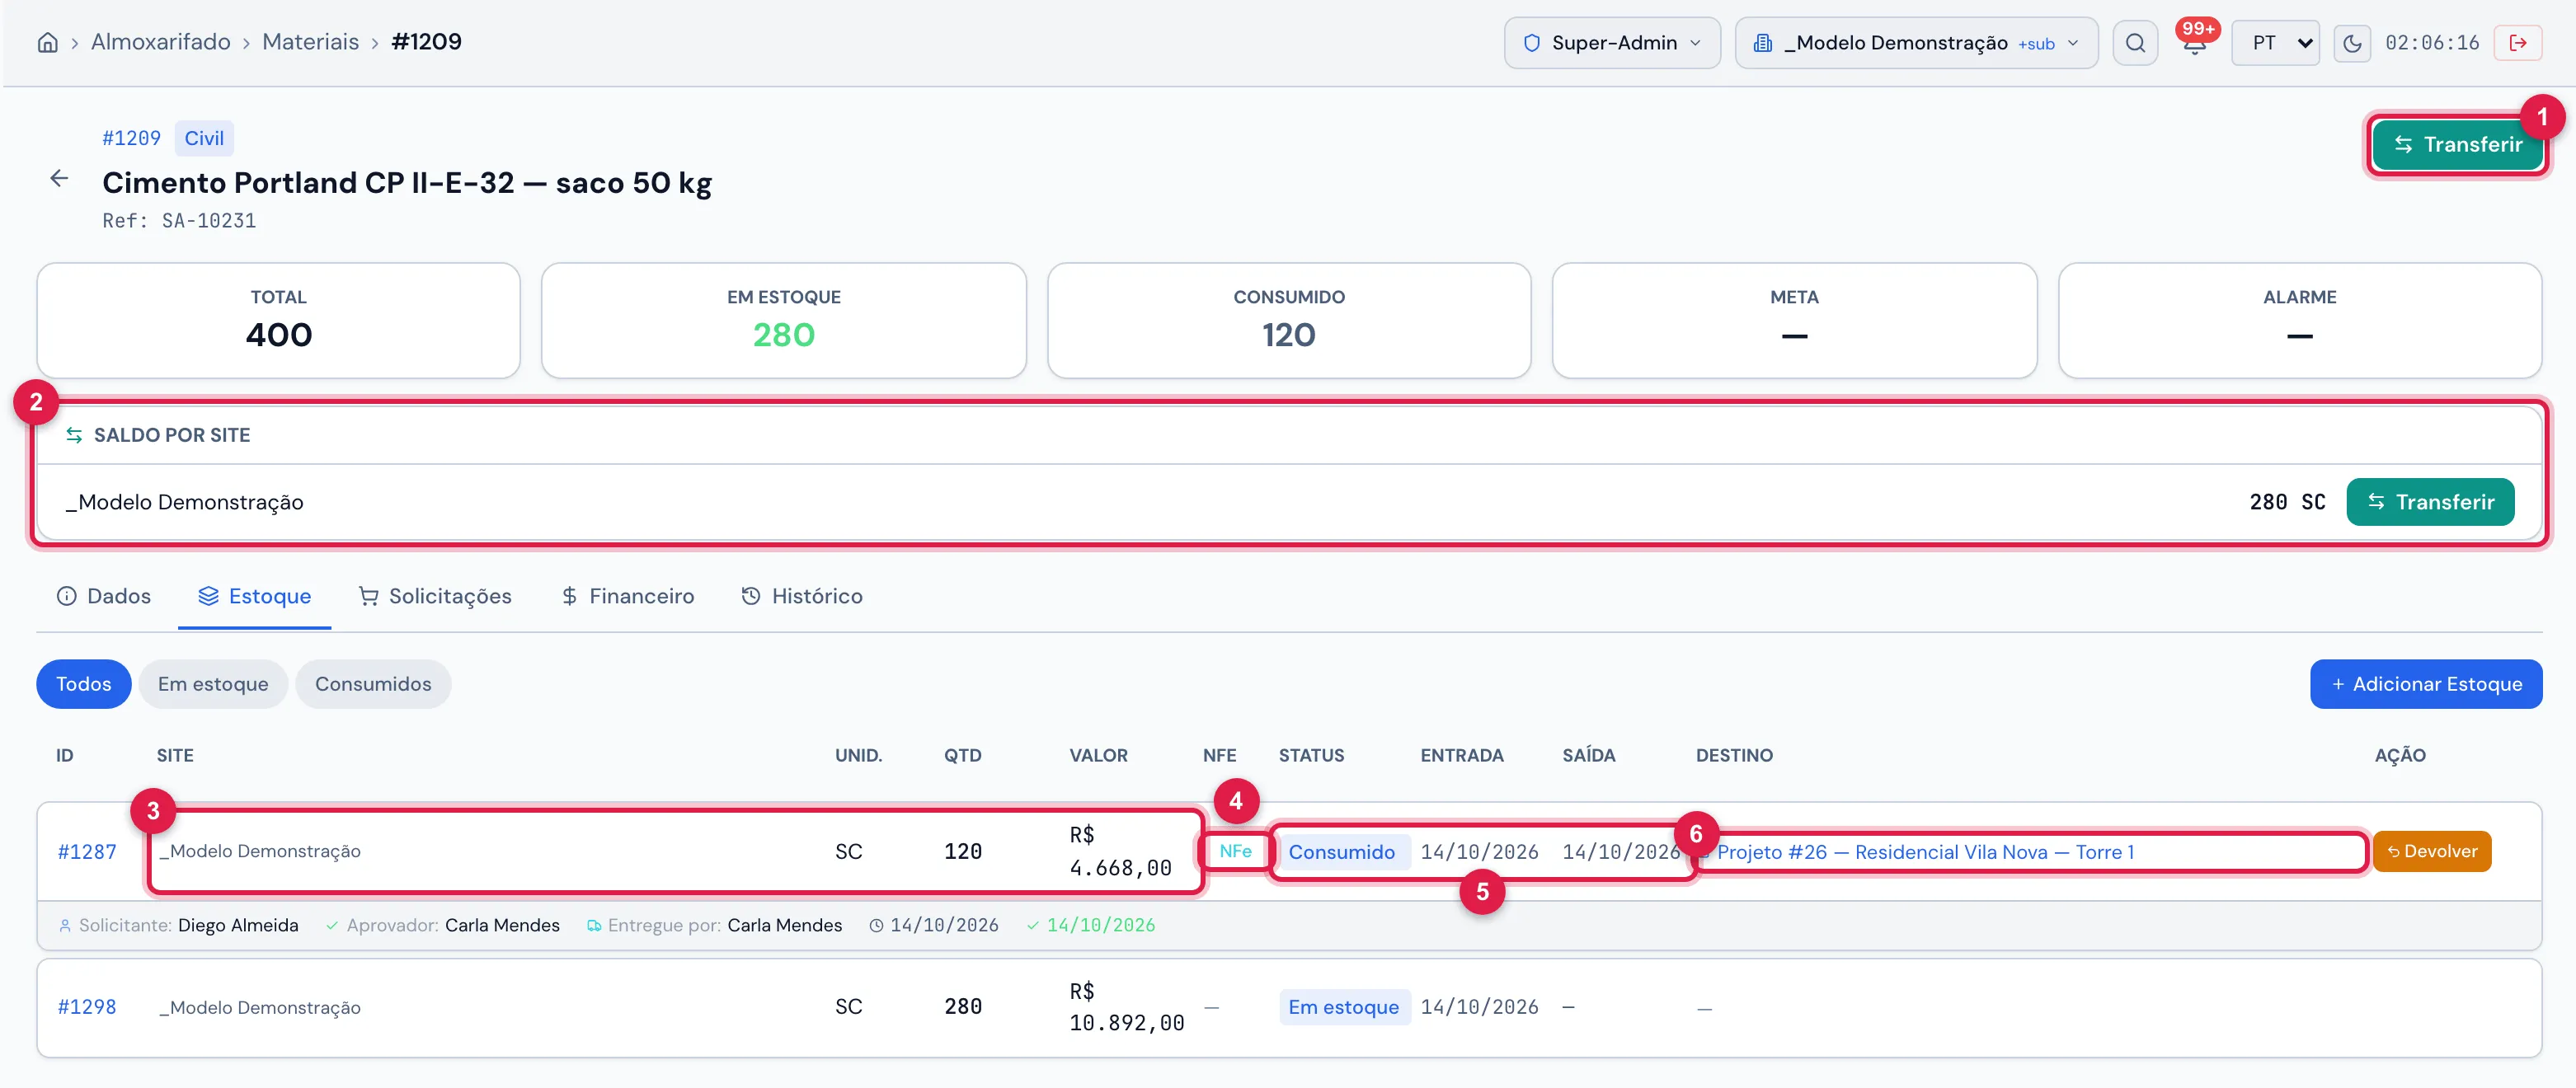Screen dimensions: 2576x1088
Task: Open the notifications bell
Action: 2194,43
